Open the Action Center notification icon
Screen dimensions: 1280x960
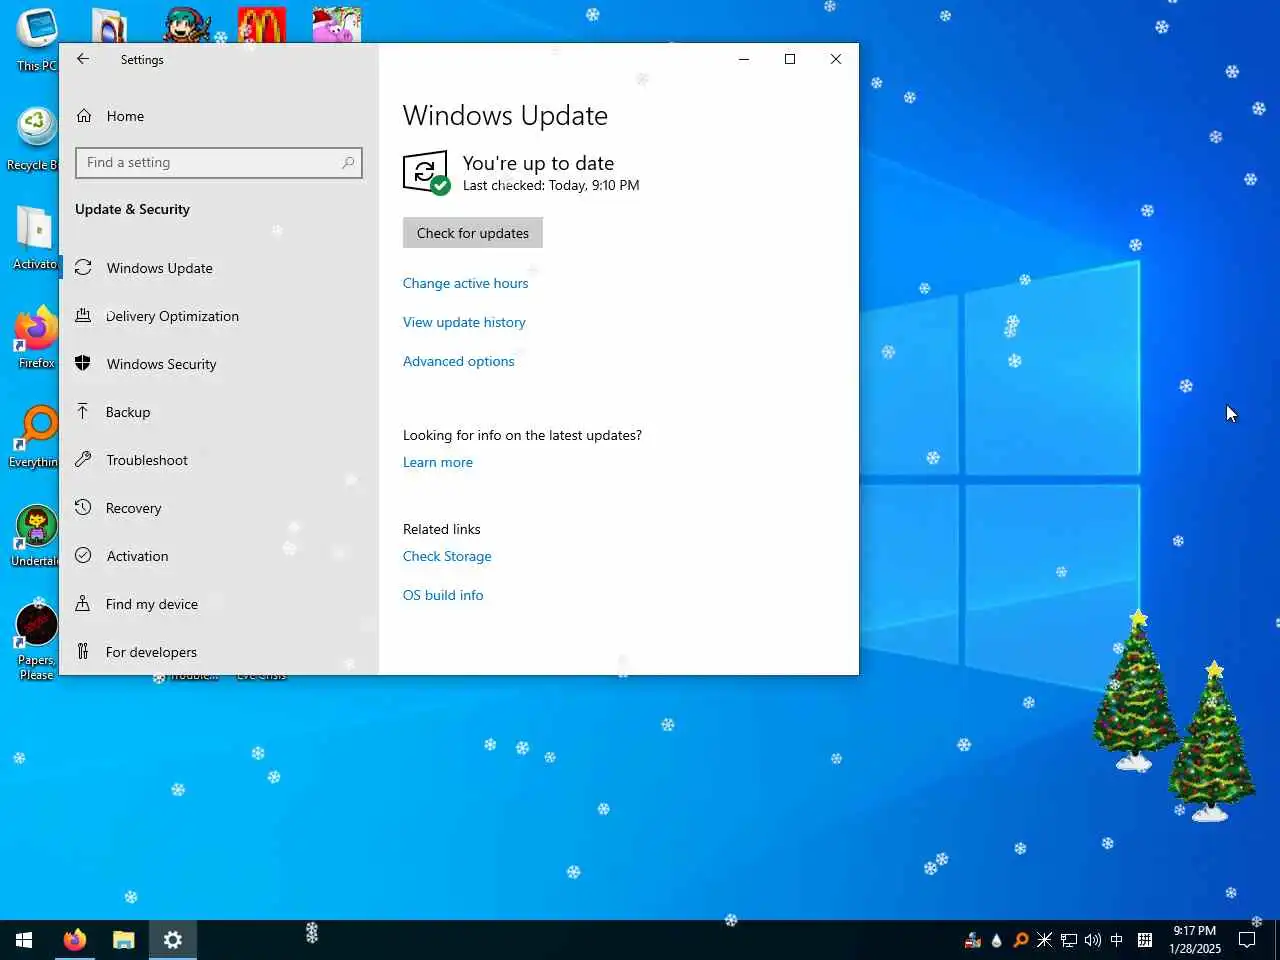[x=1247, y=940]
